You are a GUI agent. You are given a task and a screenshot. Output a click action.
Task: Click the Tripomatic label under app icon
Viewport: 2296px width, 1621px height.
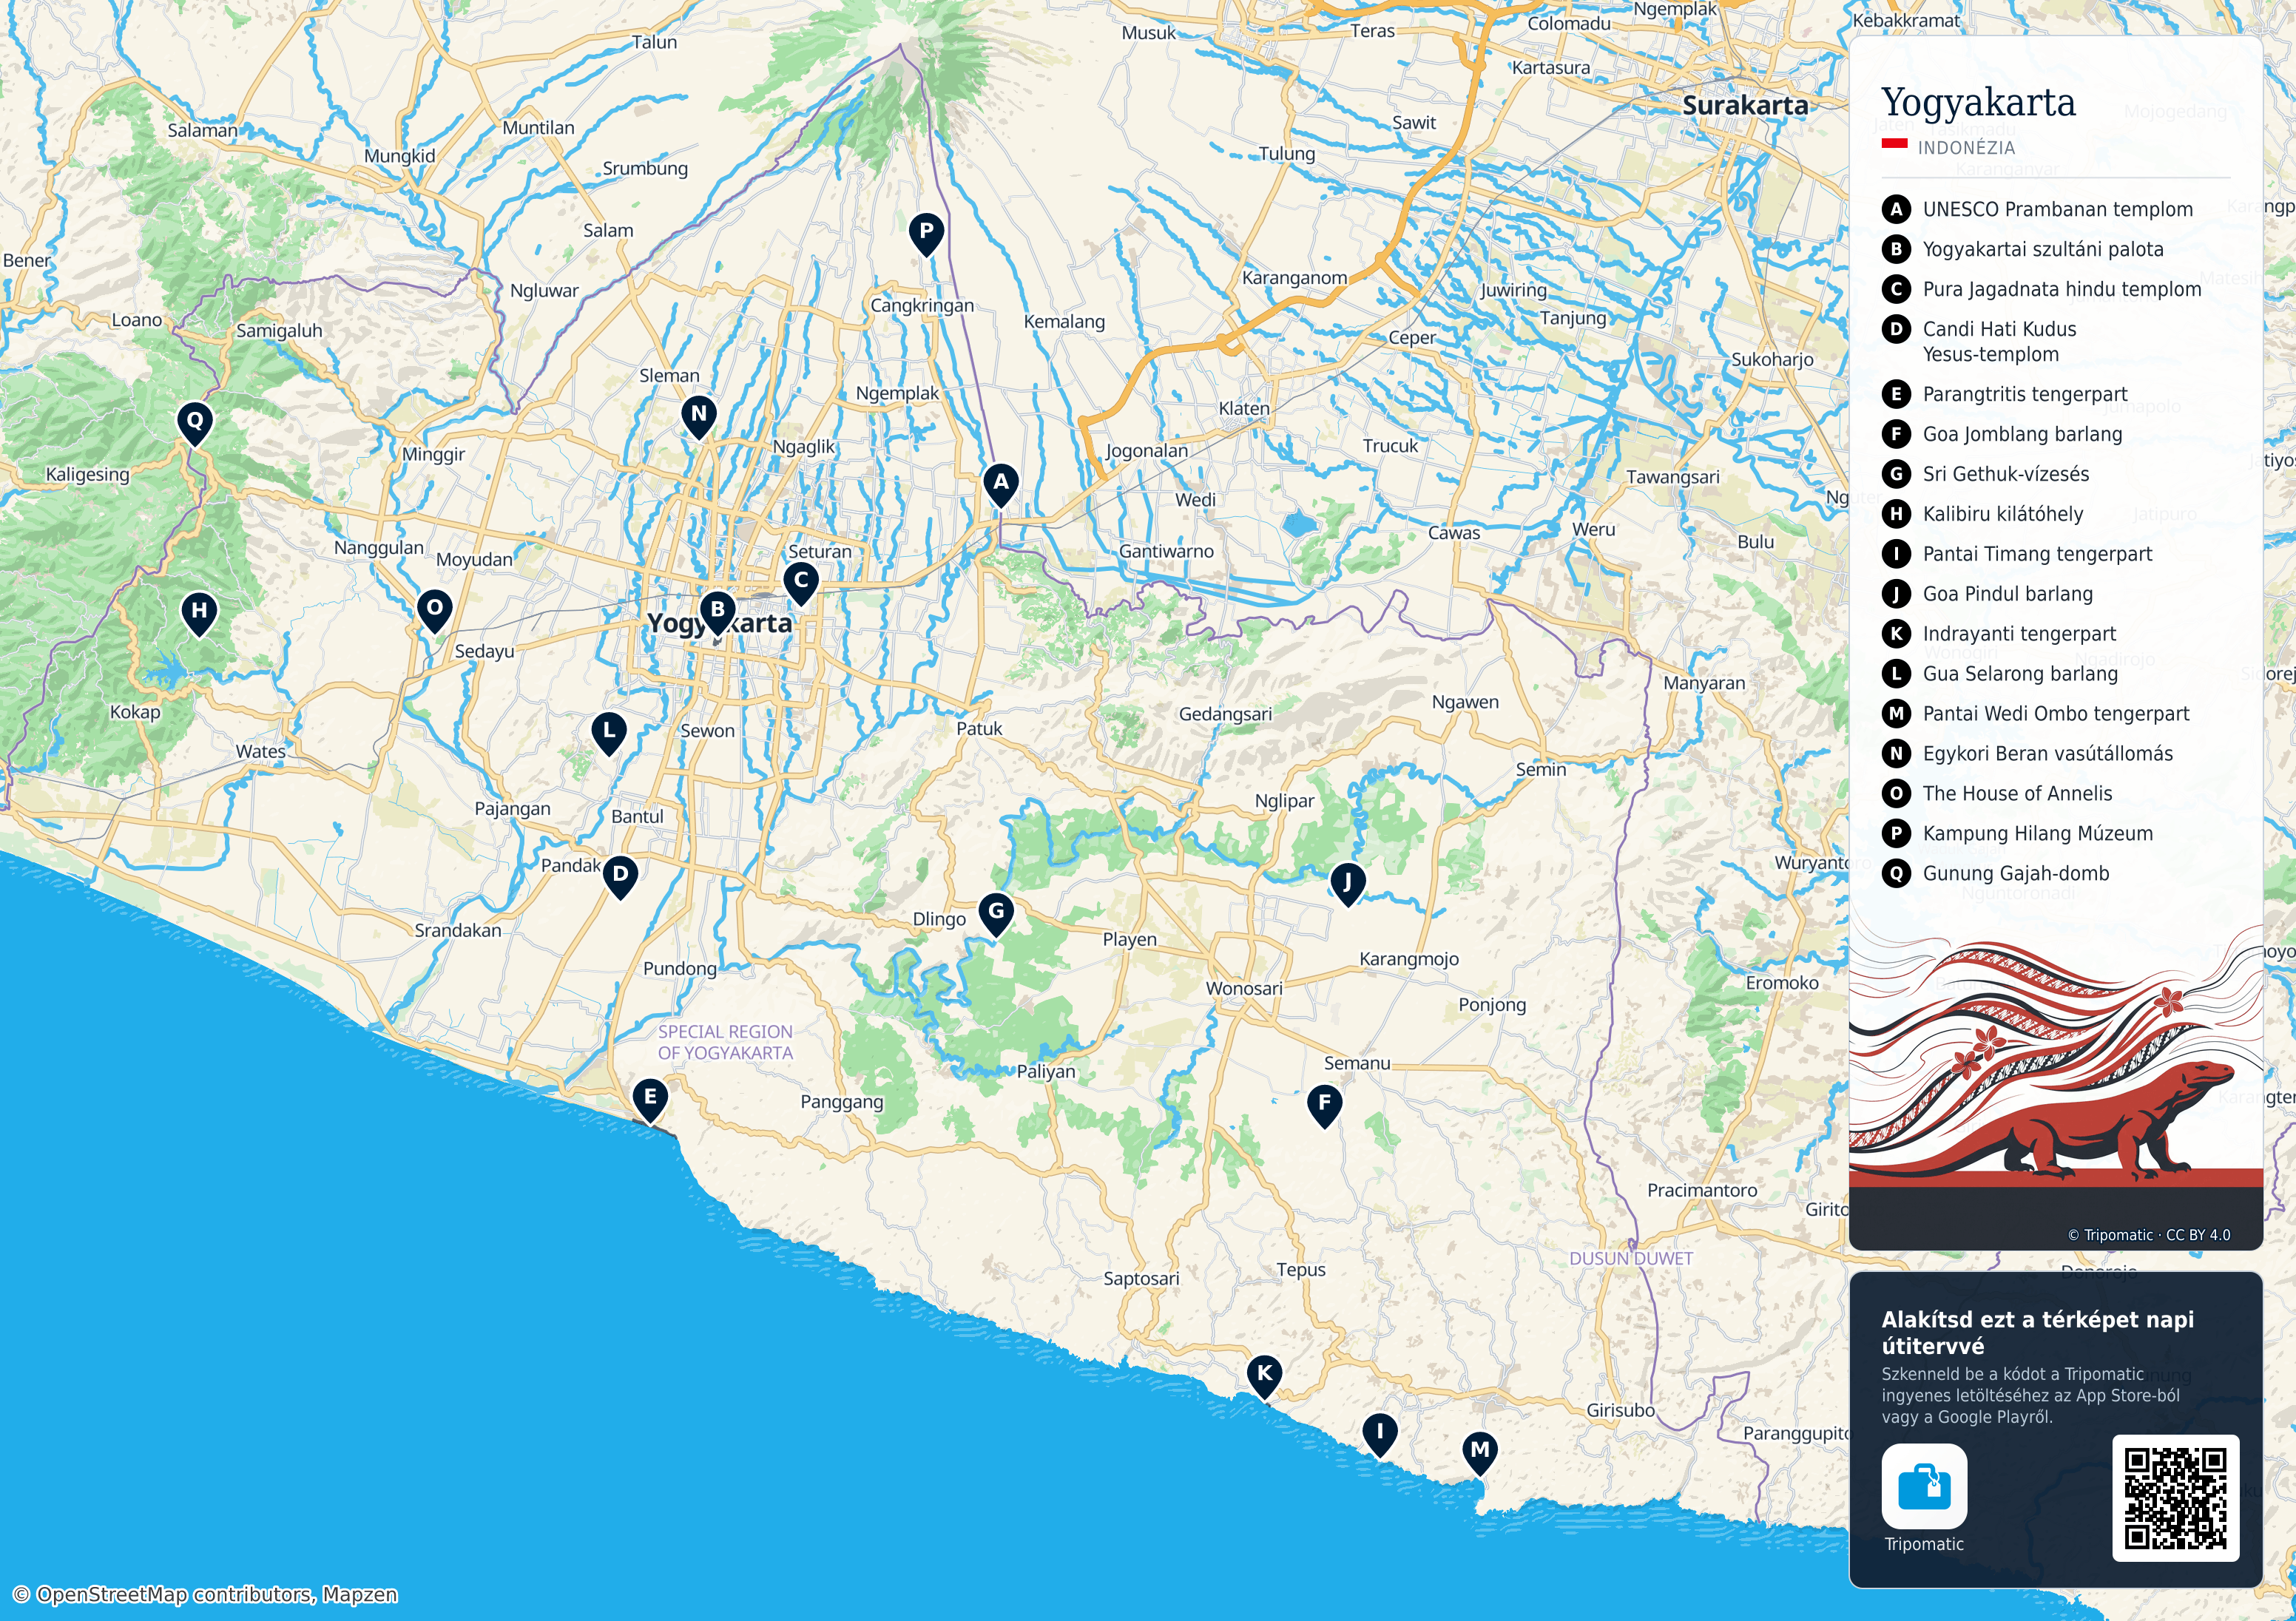(1924, 1544)
